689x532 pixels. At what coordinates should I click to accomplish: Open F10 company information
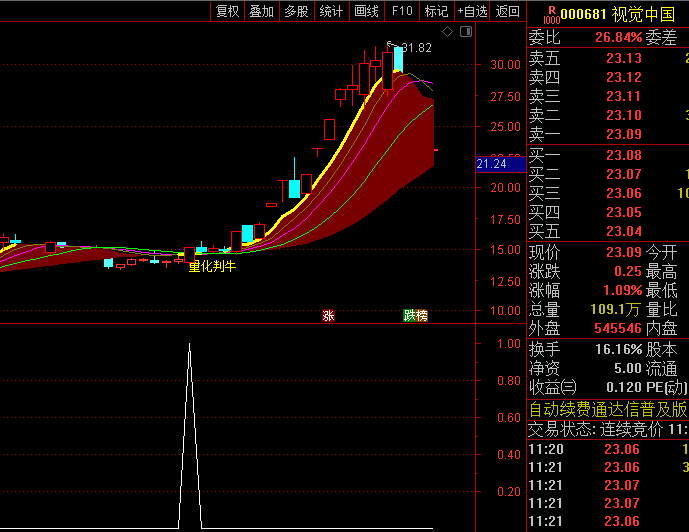tap(402, 11)
